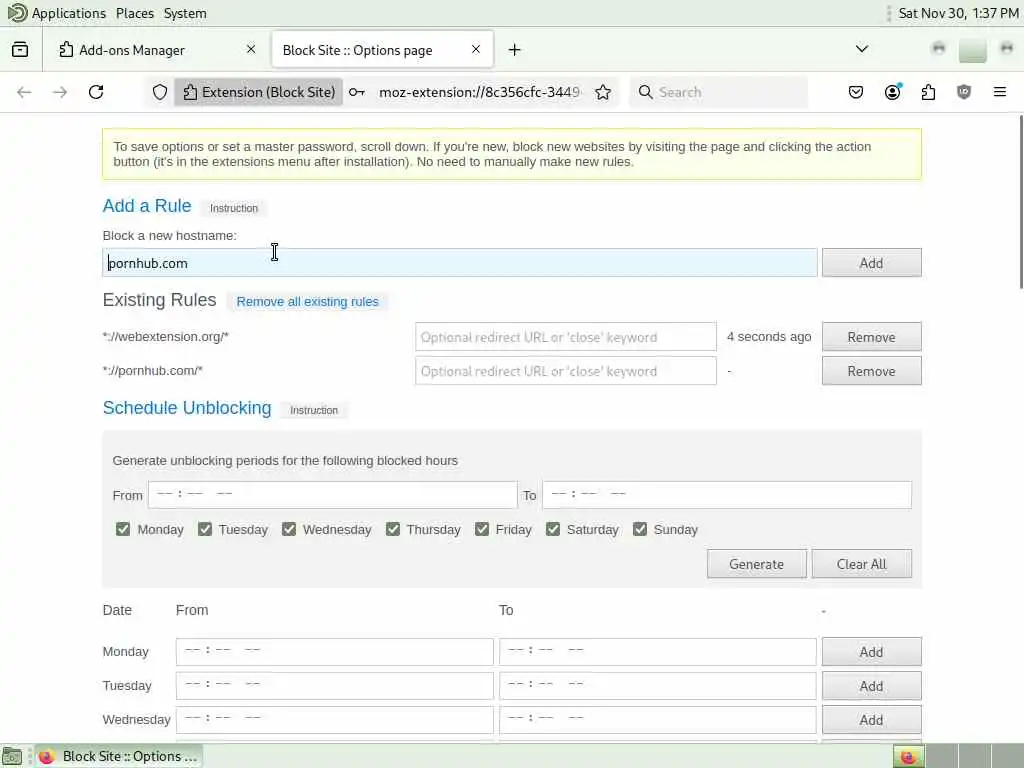
Task: Open the Add a Rule Instruction link
Action: click(x=234, y=208)
